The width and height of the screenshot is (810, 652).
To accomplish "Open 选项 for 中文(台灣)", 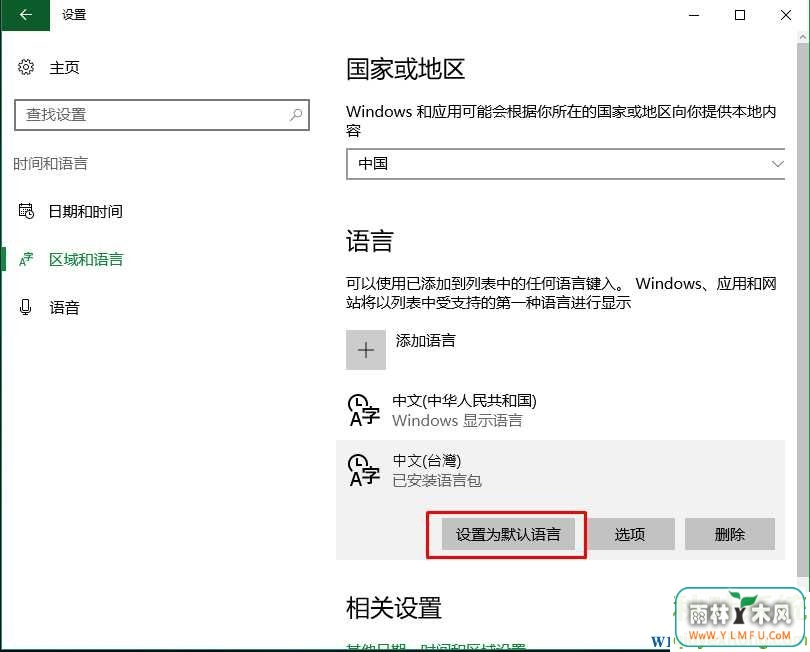I will 630,534.
